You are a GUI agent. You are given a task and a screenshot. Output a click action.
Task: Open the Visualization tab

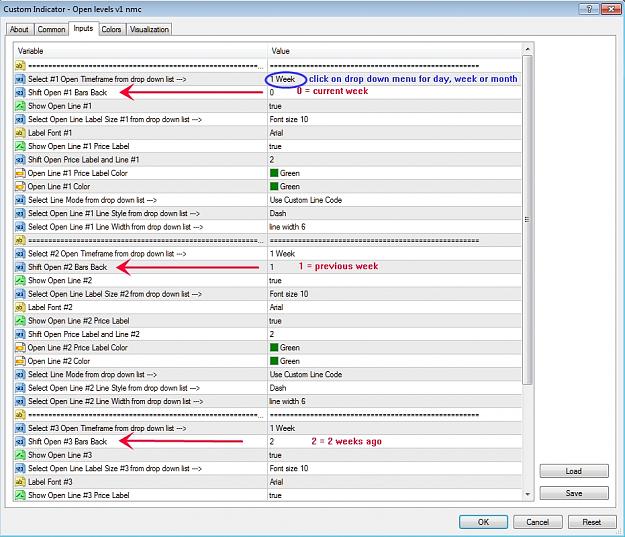pyautogui.click(x=149, y=30)
